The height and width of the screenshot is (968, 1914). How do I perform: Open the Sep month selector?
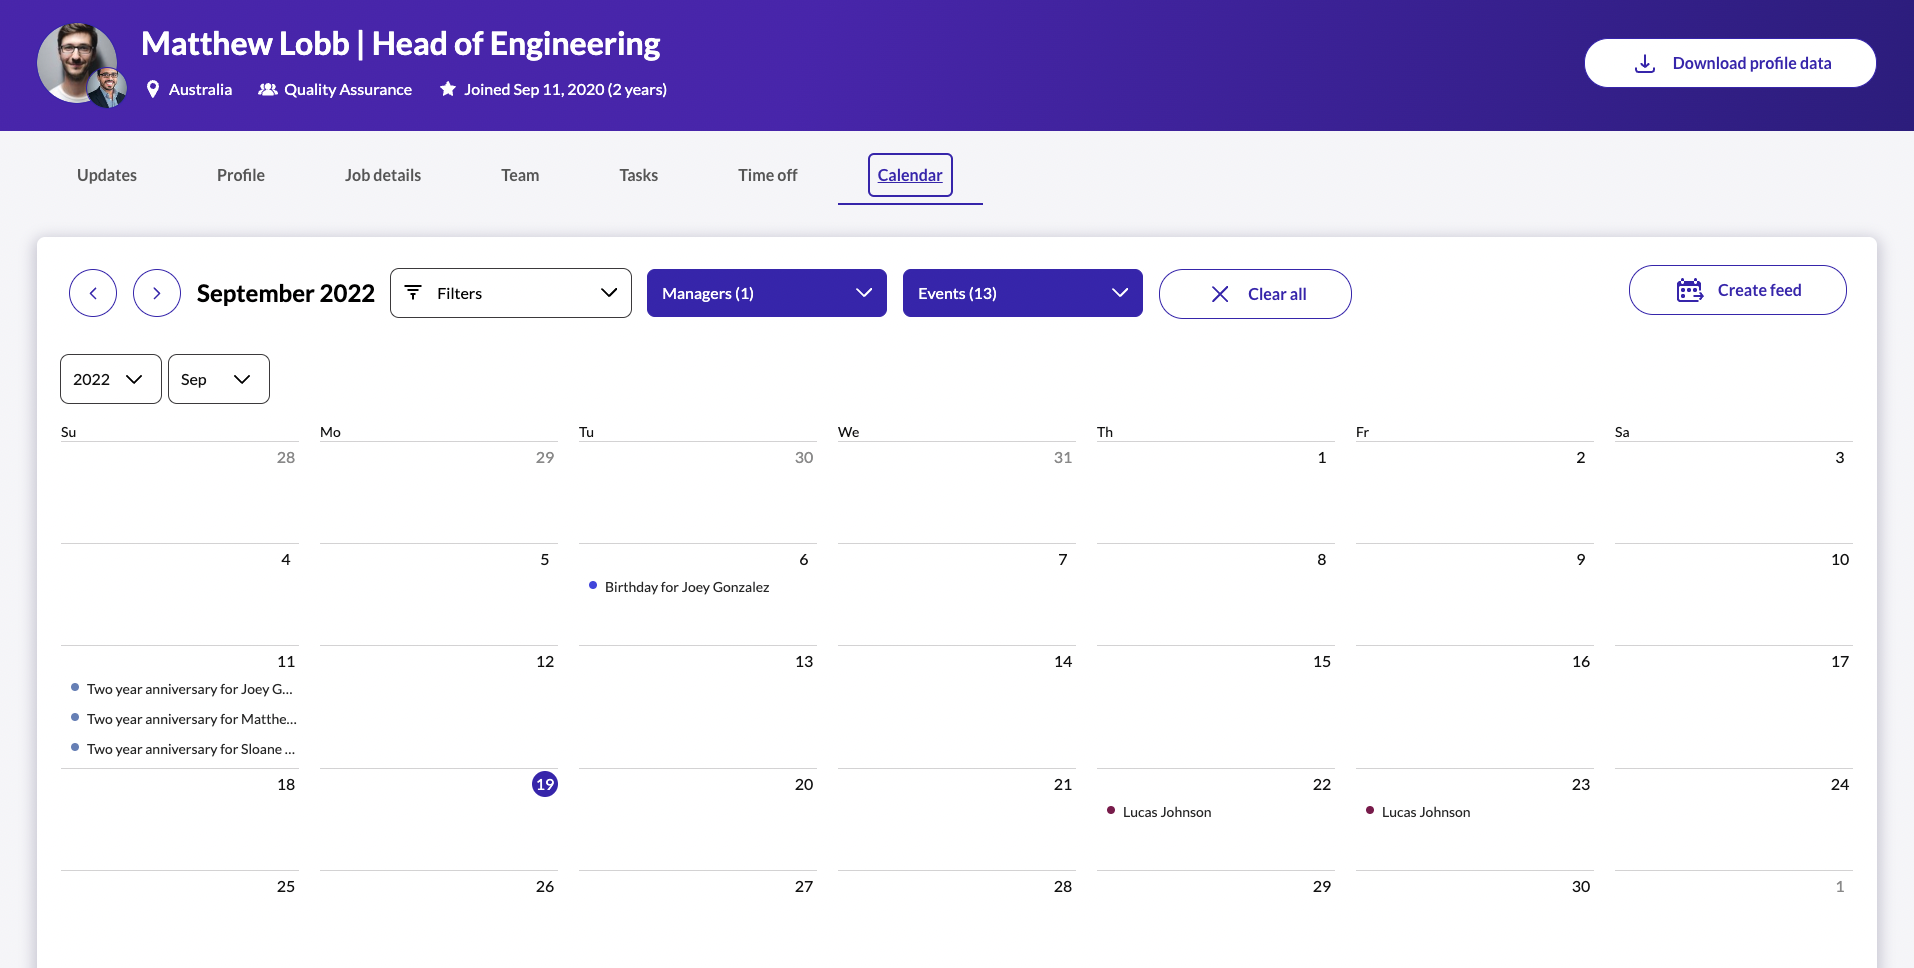pyautogui.click(x=218, y=379)
